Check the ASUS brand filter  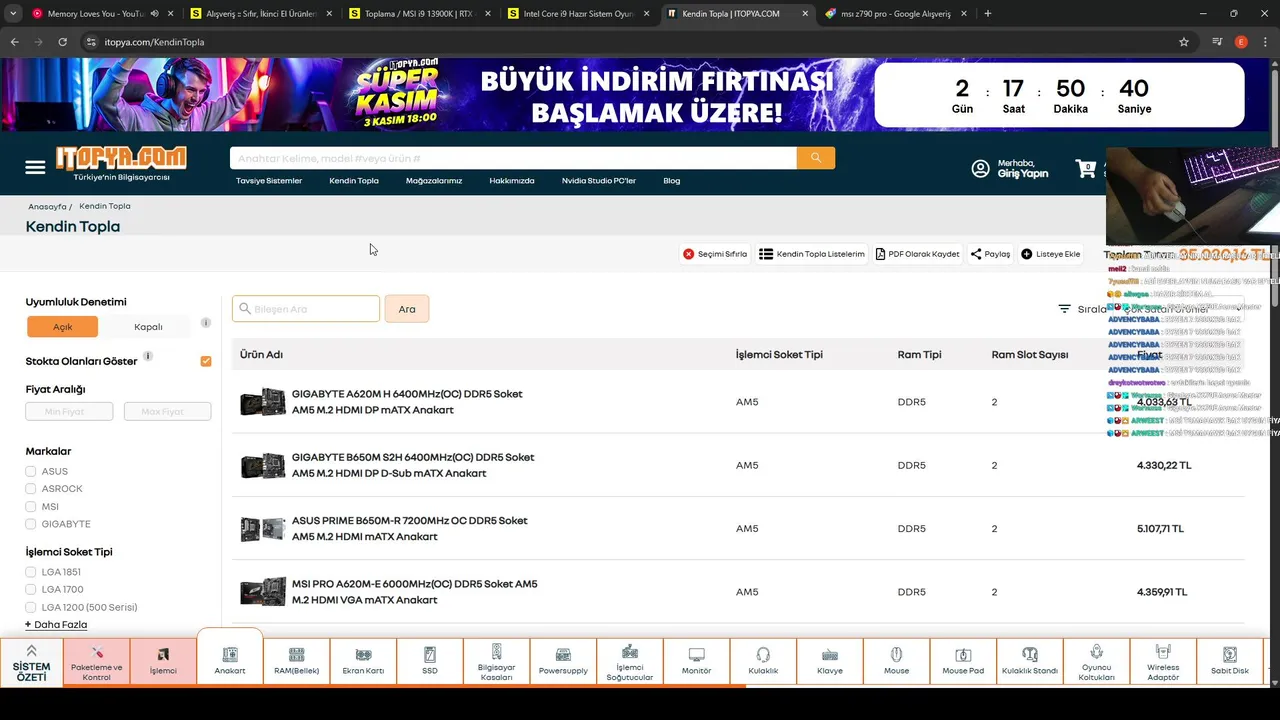point(31,471)
